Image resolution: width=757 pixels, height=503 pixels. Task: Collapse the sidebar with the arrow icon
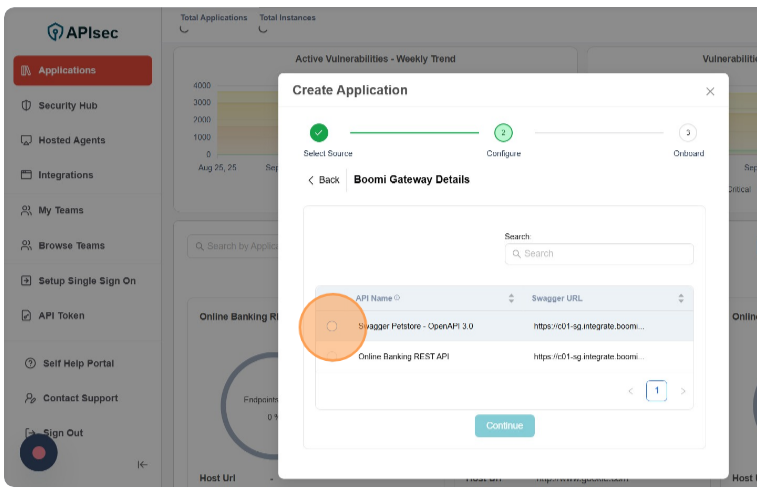(x=142, y=464)
